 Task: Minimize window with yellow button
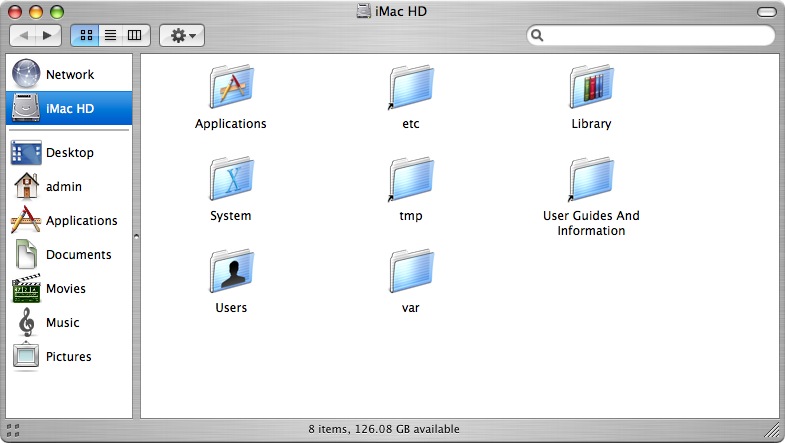point(36,12)
